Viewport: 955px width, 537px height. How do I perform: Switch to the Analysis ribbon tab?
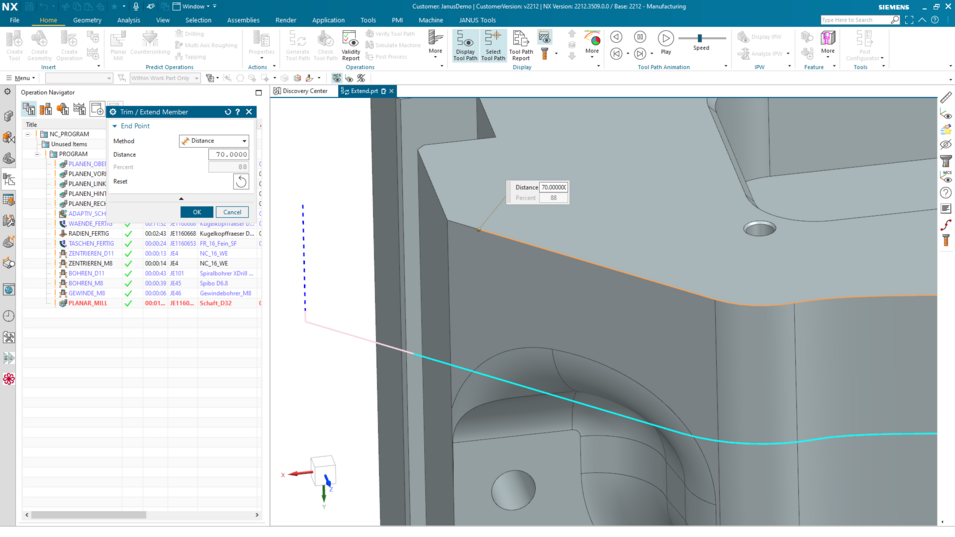129,20
